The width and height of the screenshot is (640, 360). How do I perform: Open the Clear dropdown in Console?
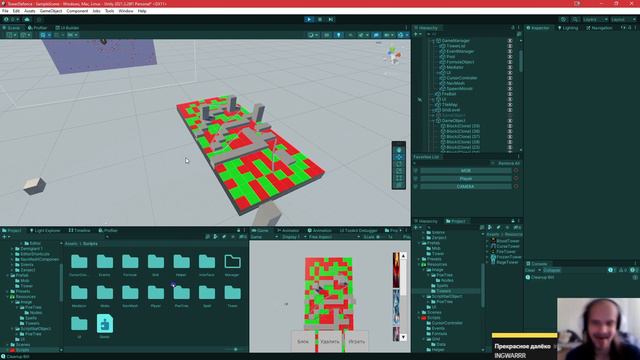point(540,270)
